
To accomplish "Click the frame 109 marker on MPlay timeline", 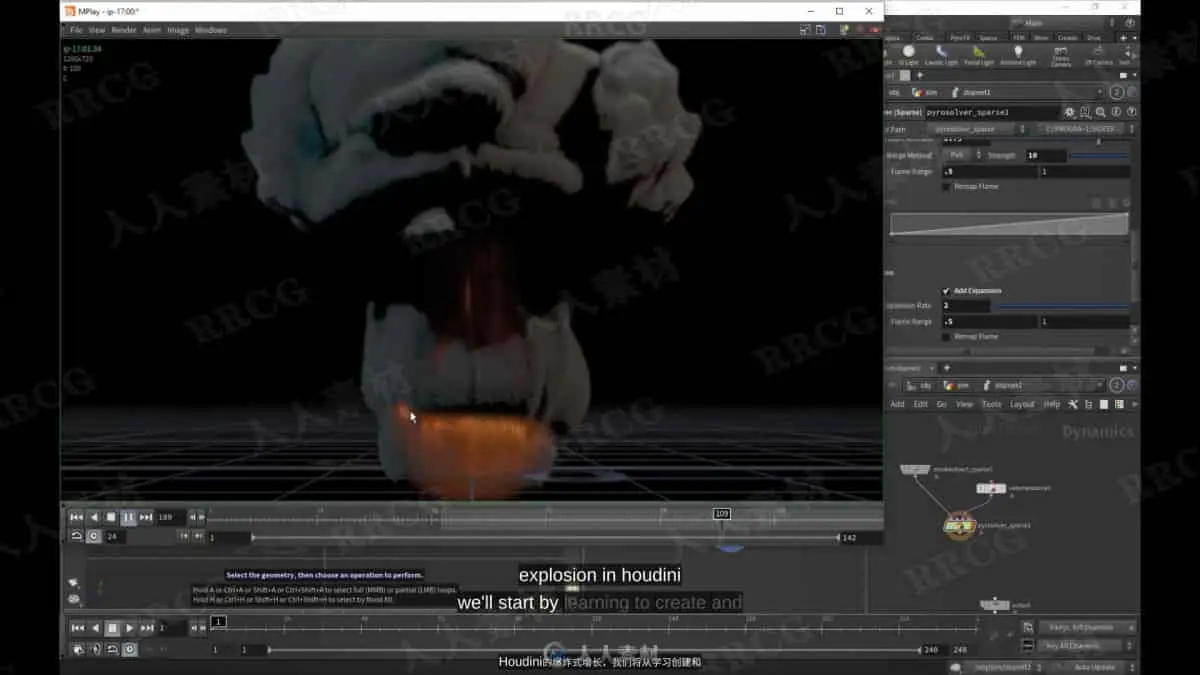I will point(721,514).
